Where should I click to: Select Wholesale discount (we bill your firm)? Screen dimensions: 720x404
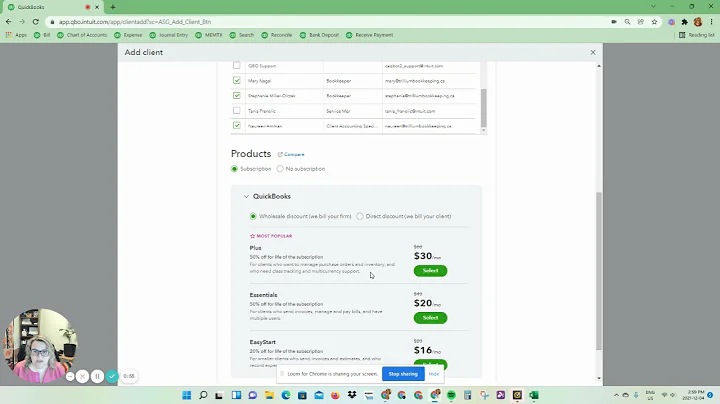click(x=253, y=216)
